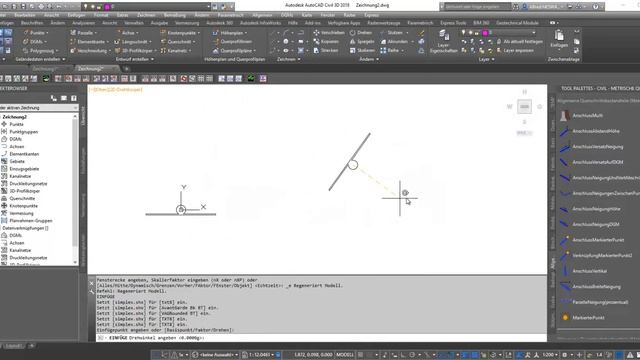Image resolution: width=640 pixels, height=360 pixels.
Task: Switch to the Ausgabe ribbon tab
Action: [x=159, y=23]
